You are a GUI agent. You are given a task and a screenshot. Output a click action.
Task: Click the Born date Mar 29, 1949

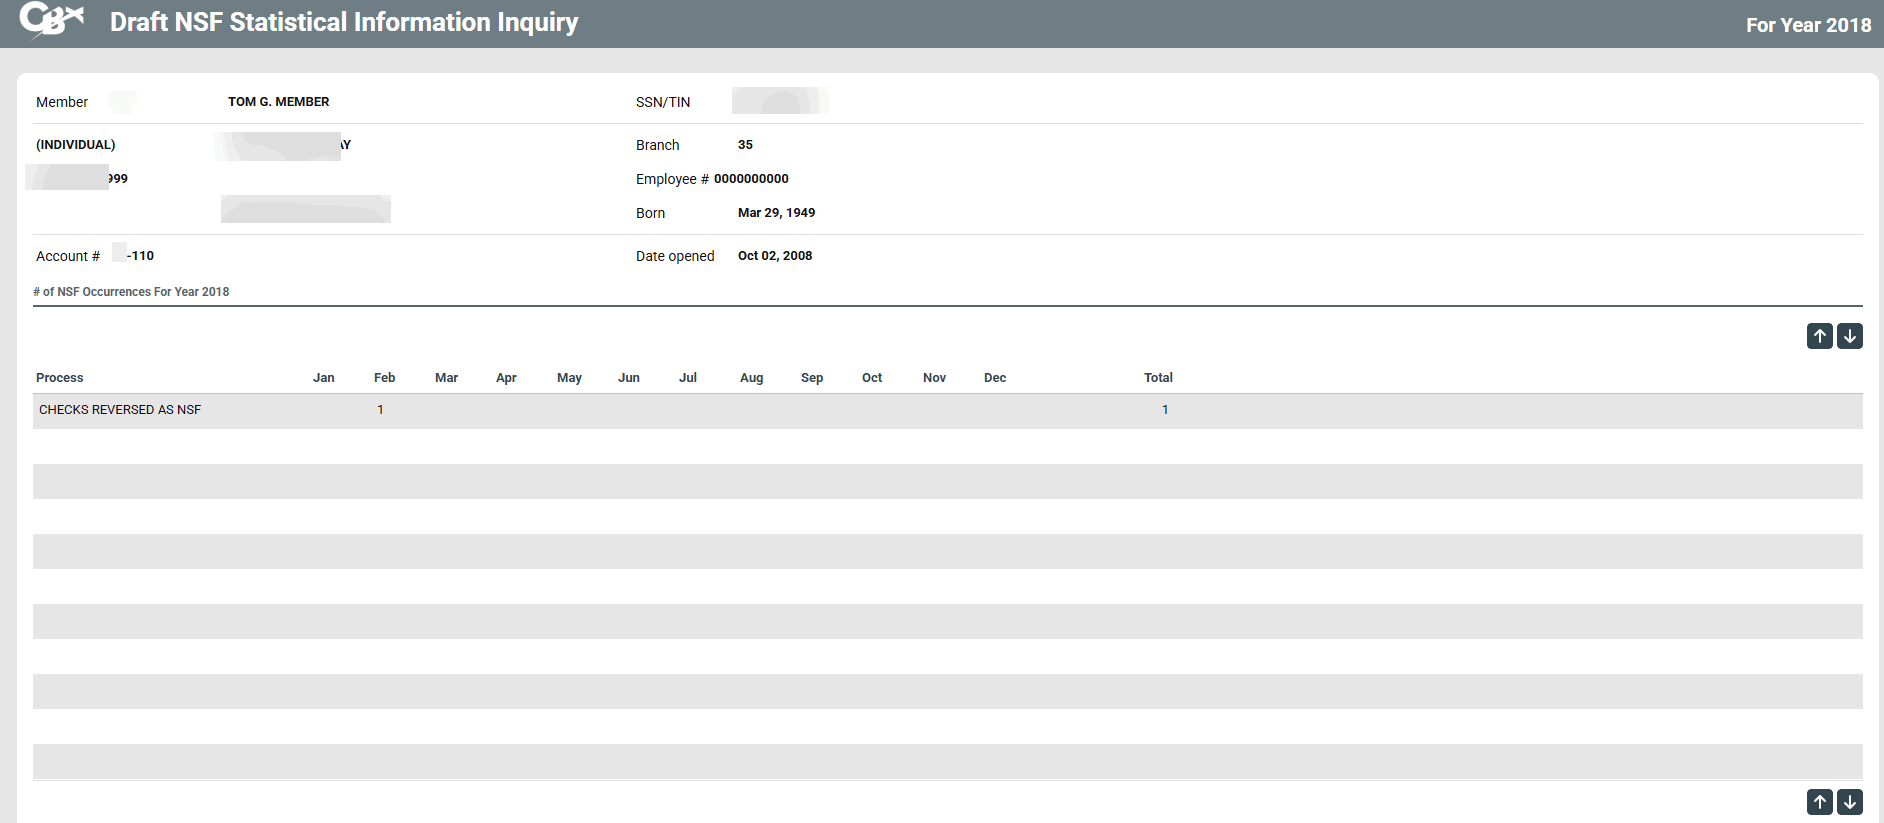click(776, 213)
